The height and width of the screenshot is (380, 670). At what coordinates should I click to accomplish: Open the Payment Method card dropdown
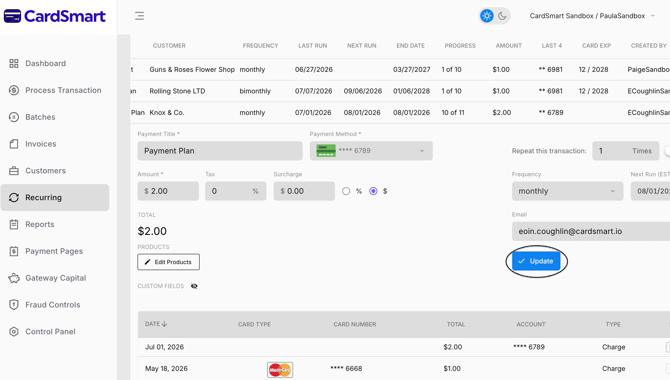point(371,151)
